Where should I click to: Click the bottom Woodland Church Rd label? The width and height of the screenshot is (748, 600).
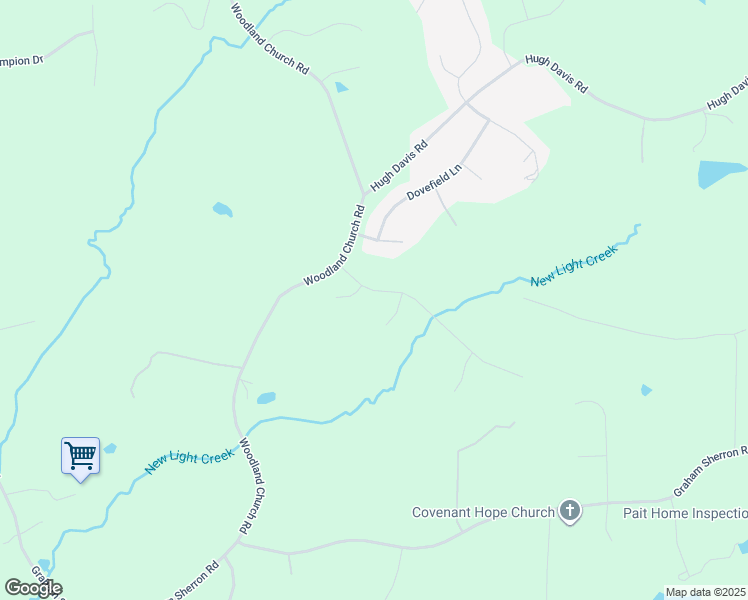(x=251, y=486)
